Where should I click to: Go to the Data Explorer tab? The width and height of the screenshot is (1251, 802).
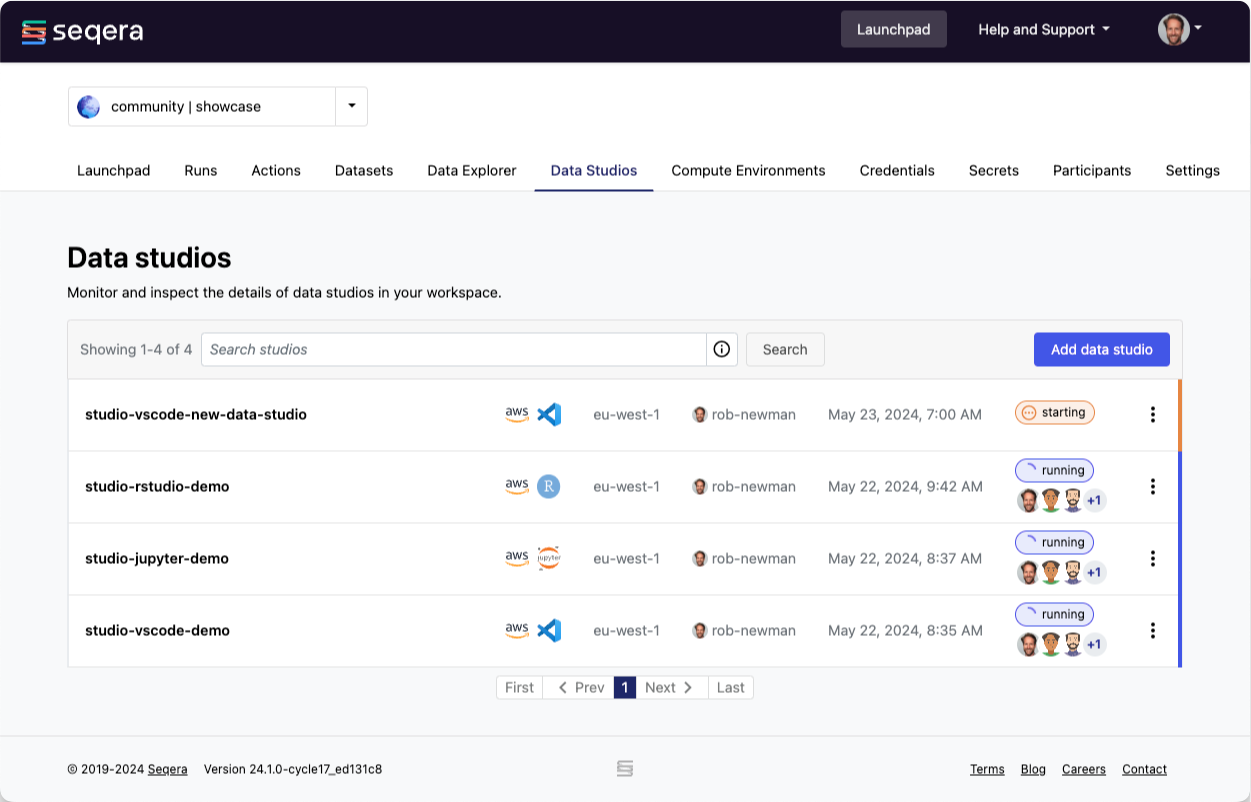[x=471, y=171]
